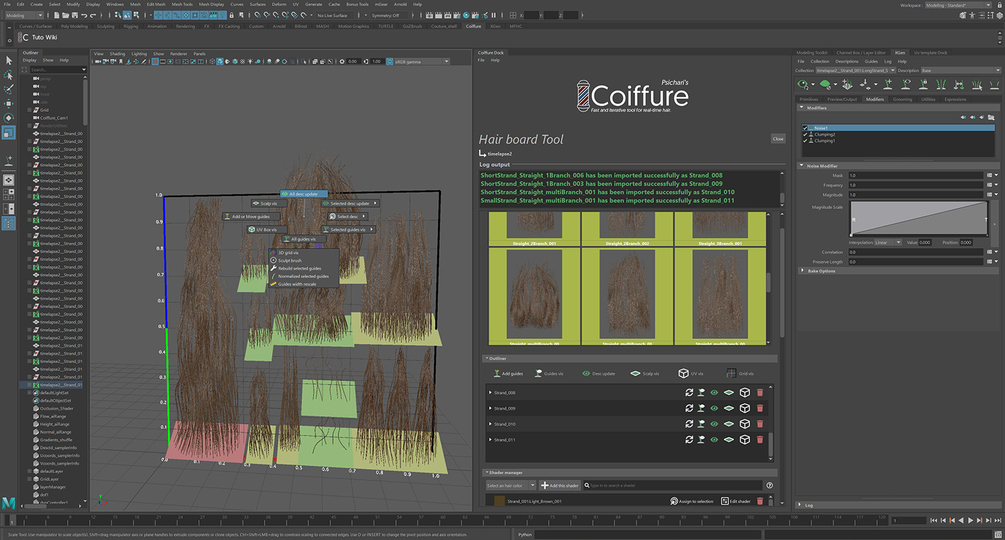
Task: Switch to the Primitives tab in XGen
Action: [x=809, y=99]
